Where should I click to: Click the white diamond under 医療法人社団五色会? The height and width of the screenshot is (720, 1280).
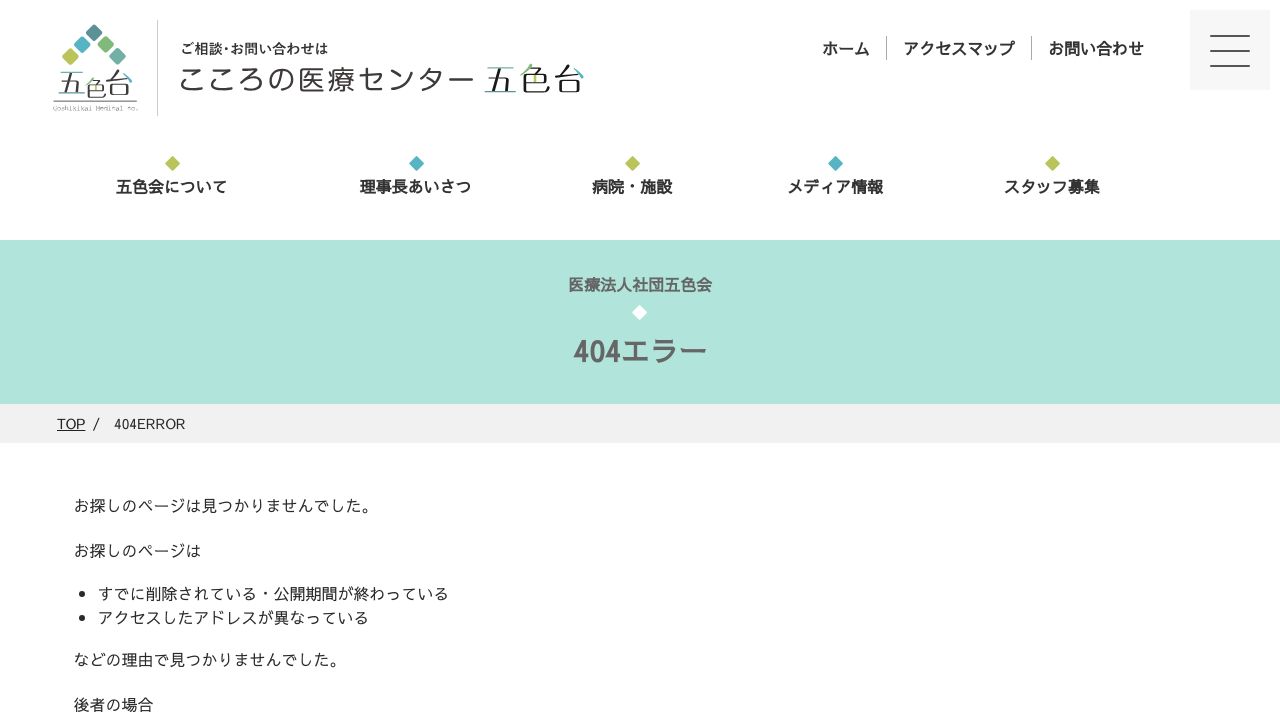[x=640, y=312]
